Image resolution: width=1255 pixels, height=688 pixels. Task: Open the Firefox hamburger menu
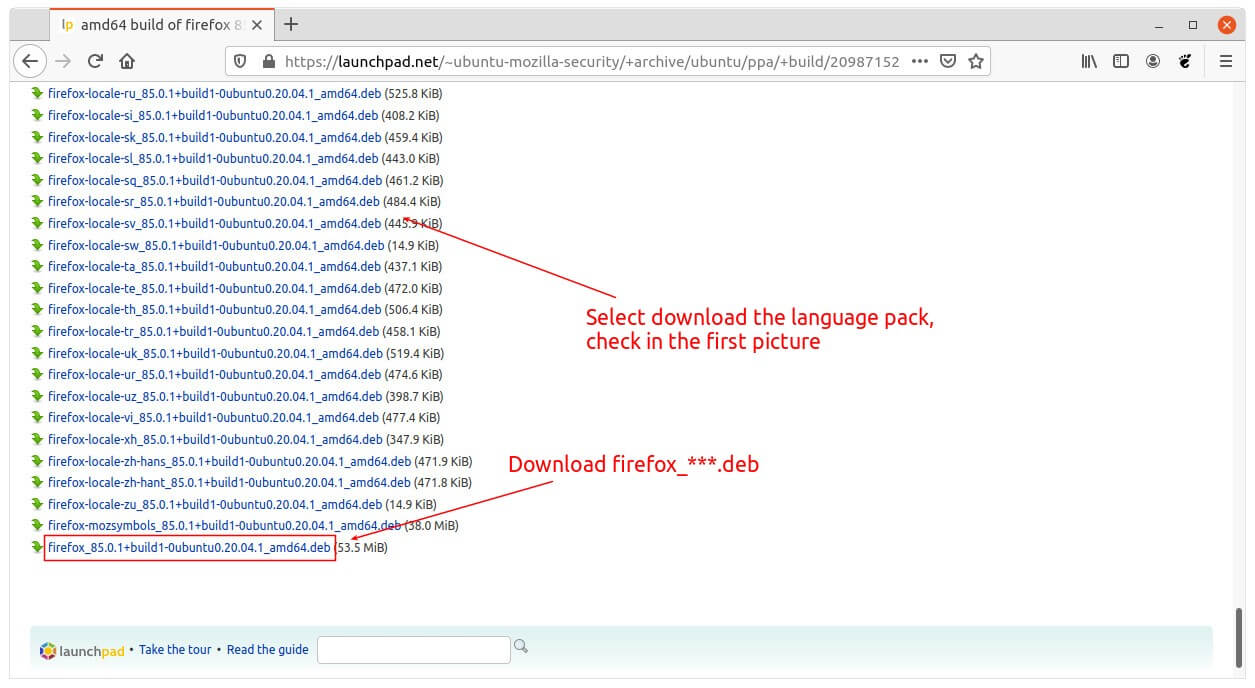1226,61
